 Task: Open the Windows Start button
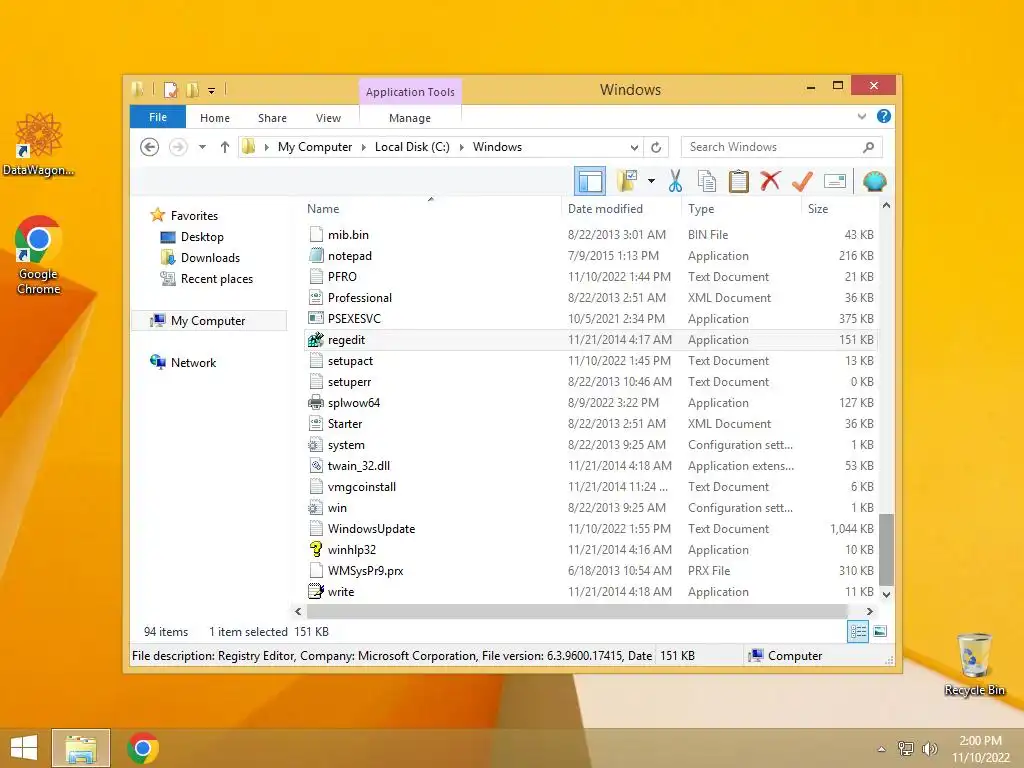point(24,748)
